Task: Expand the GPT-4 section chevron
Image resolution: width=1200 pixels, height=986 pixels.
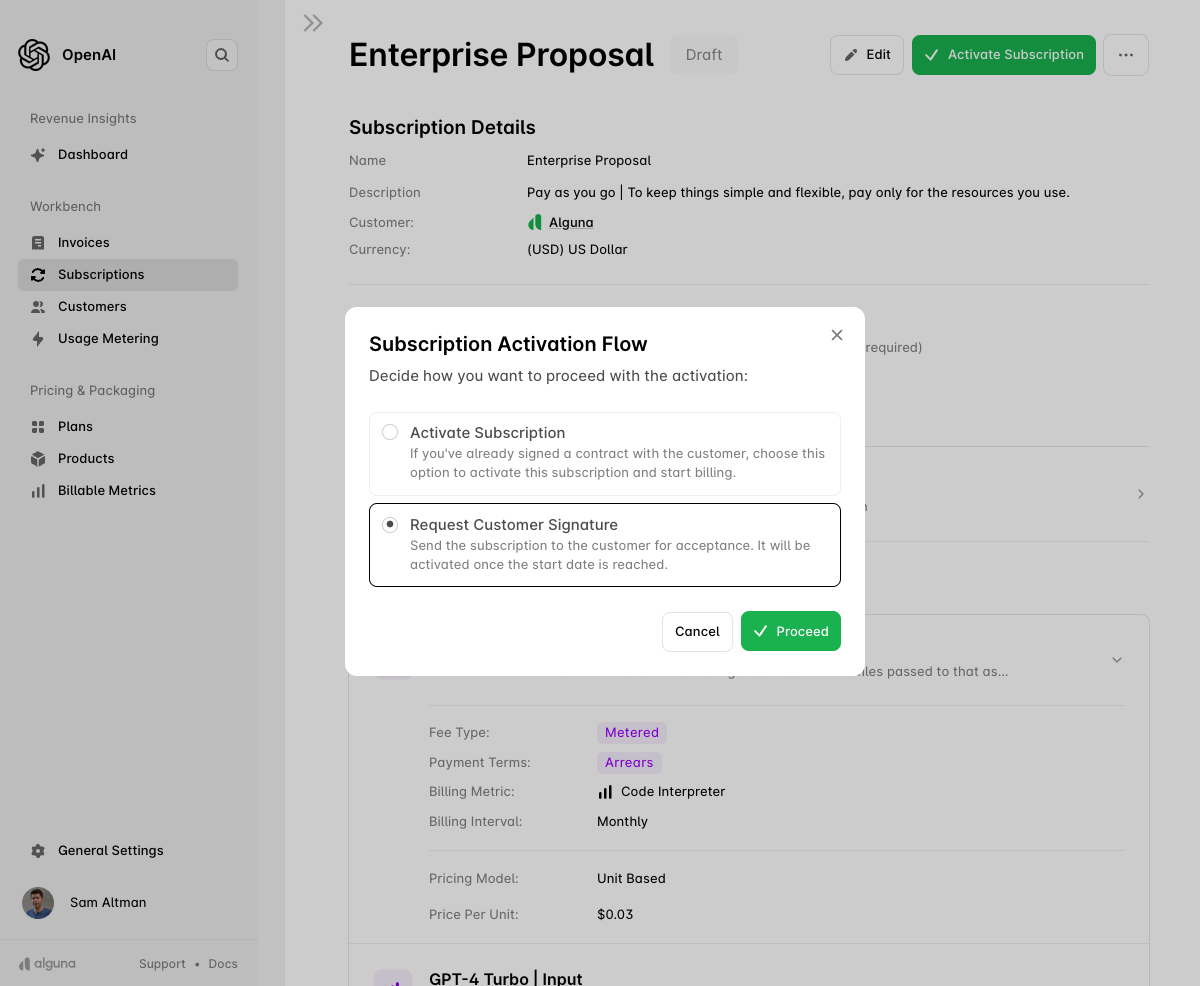Action: click(1117, 660)
